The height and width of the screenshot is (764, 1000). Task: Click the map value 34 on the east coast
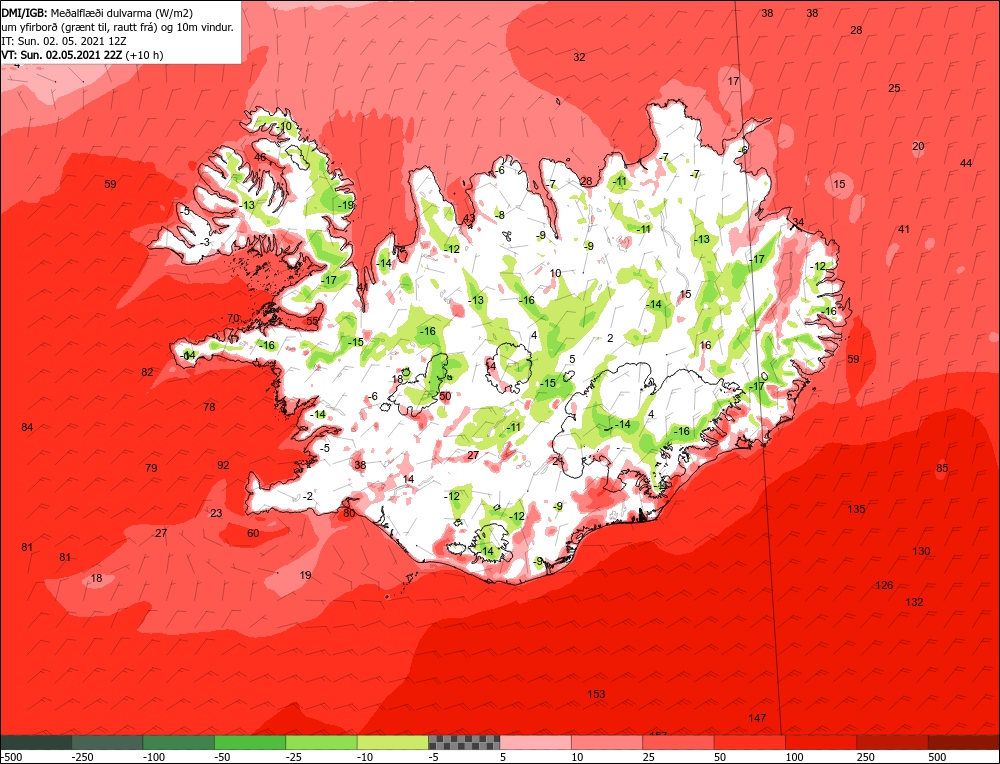[798, 222]
